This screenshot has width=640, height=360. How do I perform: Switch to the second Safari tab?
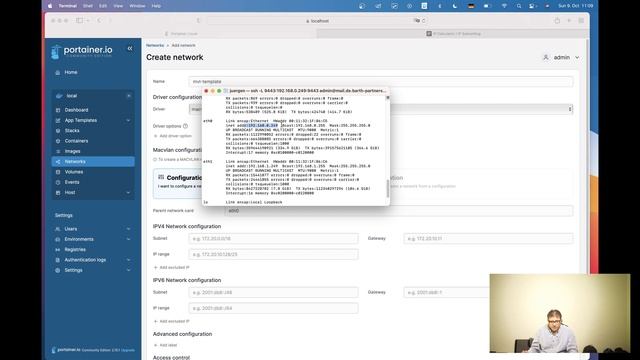click(x=453, y=34)
